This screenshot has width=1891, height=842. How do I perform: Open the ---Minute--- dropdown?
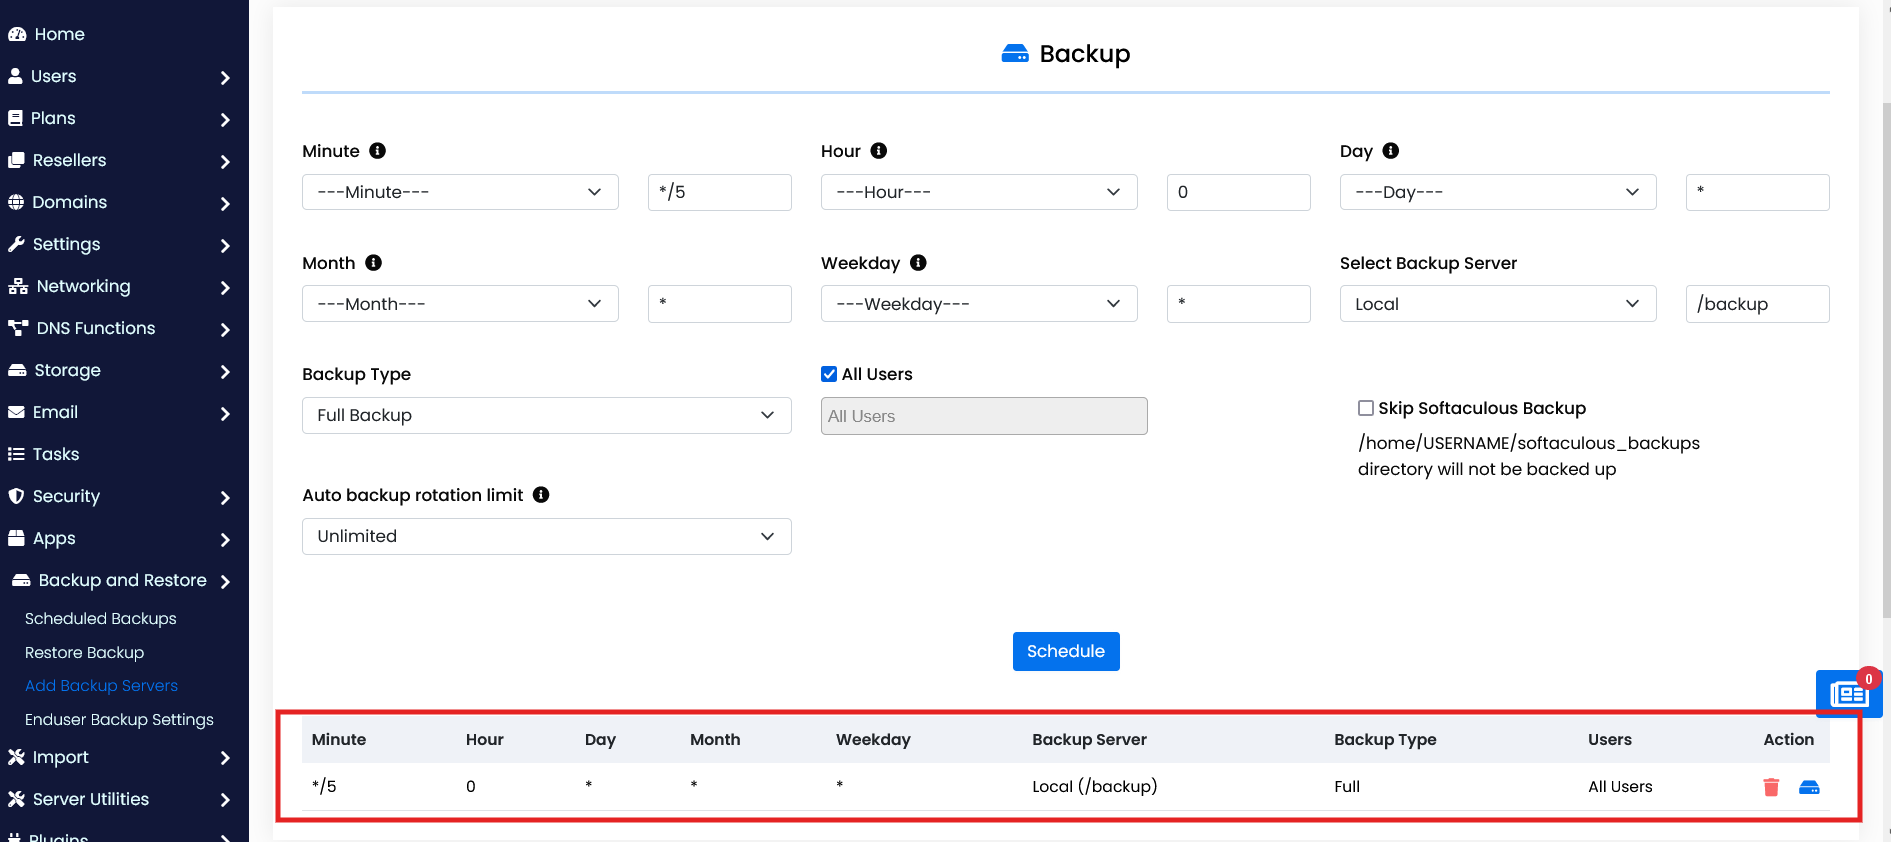tap(460, 192)
